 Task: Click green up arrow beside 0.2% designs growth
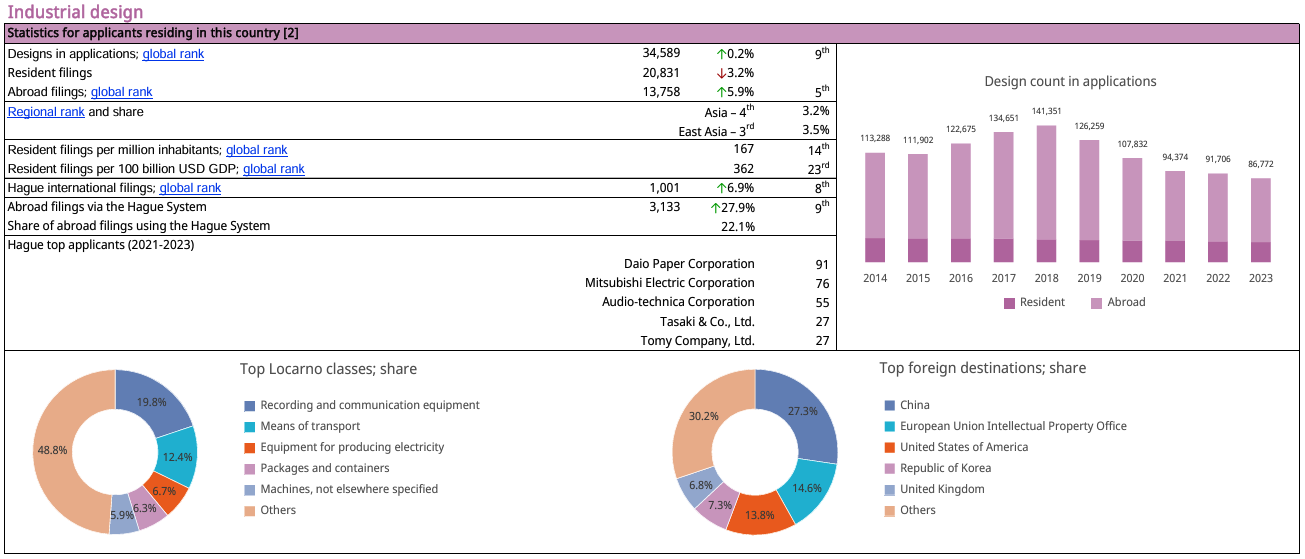720,54
